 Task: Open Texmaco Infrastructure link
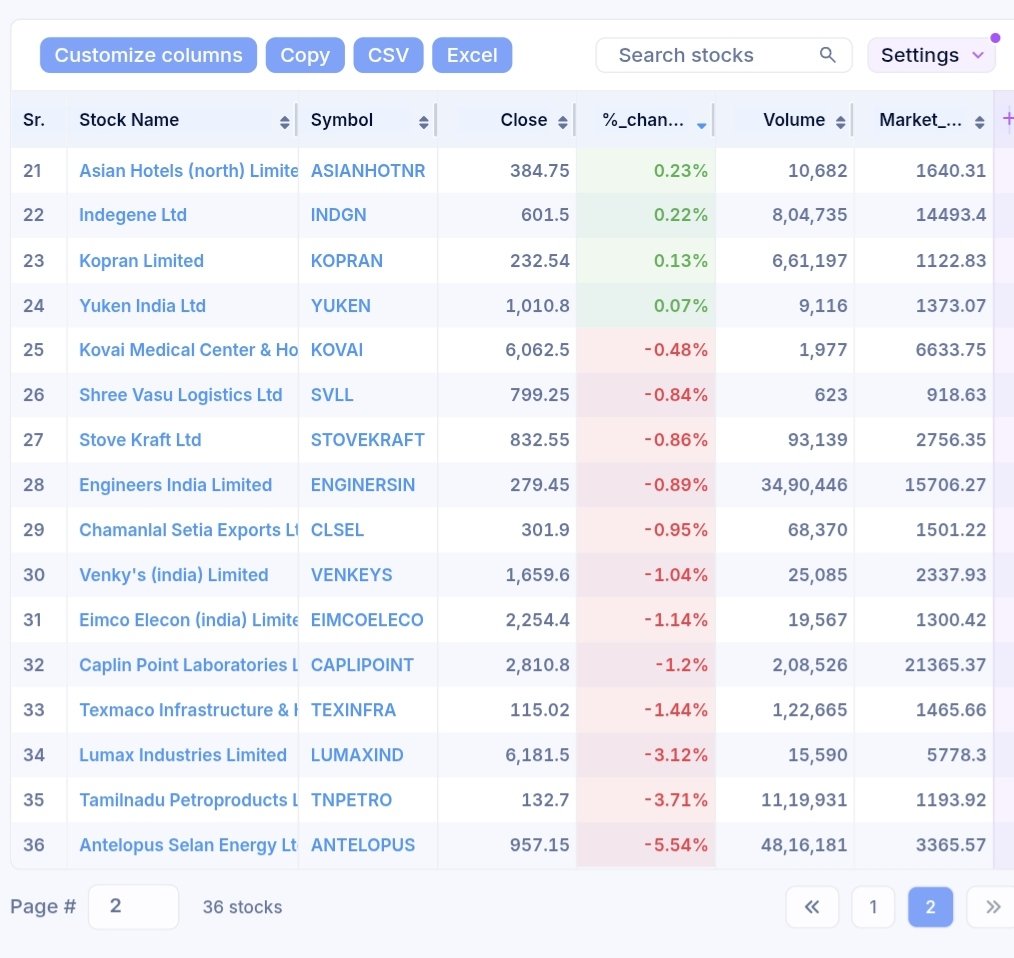(x=188, y=710)
